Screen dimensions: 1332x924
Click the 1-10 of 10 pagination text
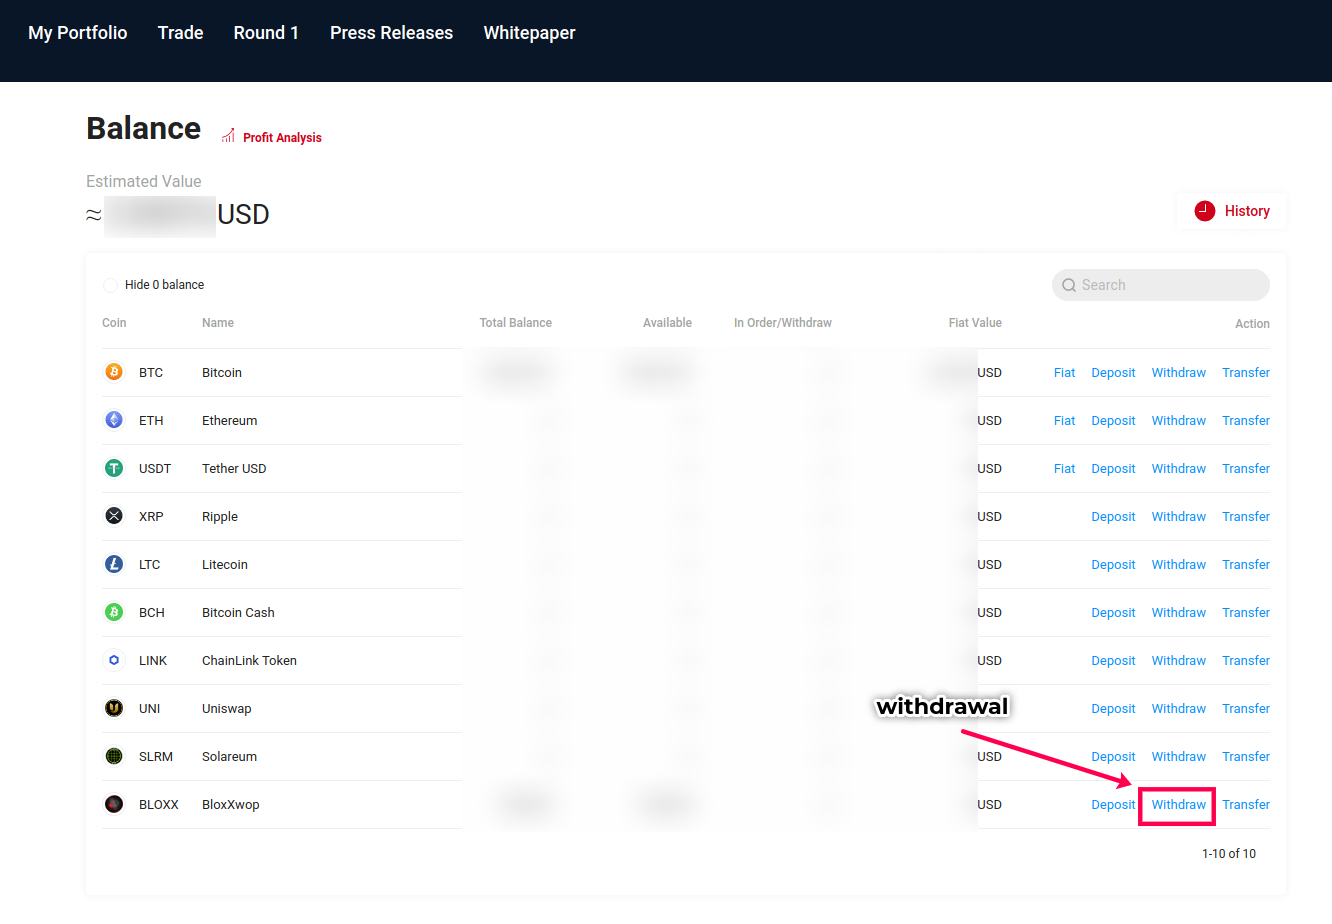coord(1229,853)
